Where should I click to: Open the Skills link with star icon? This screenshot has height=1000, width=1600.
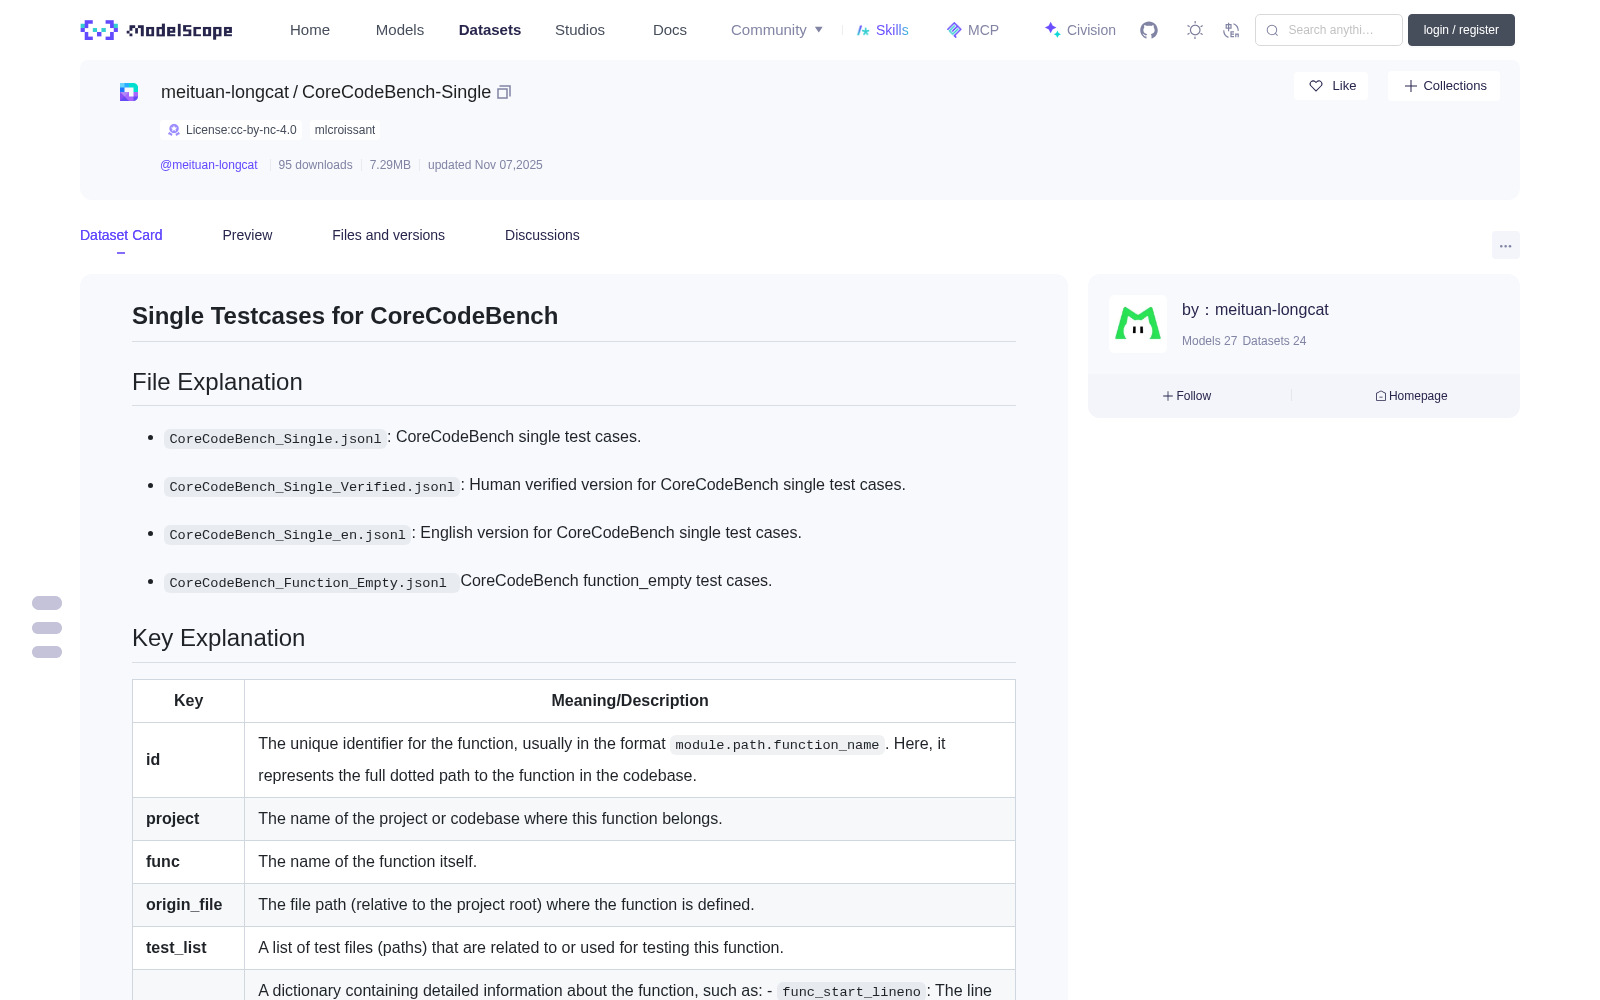882,30
